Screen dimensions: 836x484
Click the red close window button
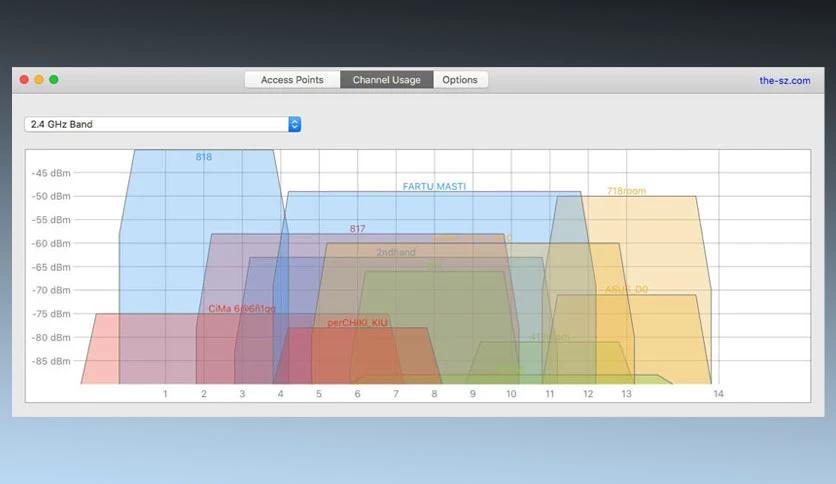point(24,79)
